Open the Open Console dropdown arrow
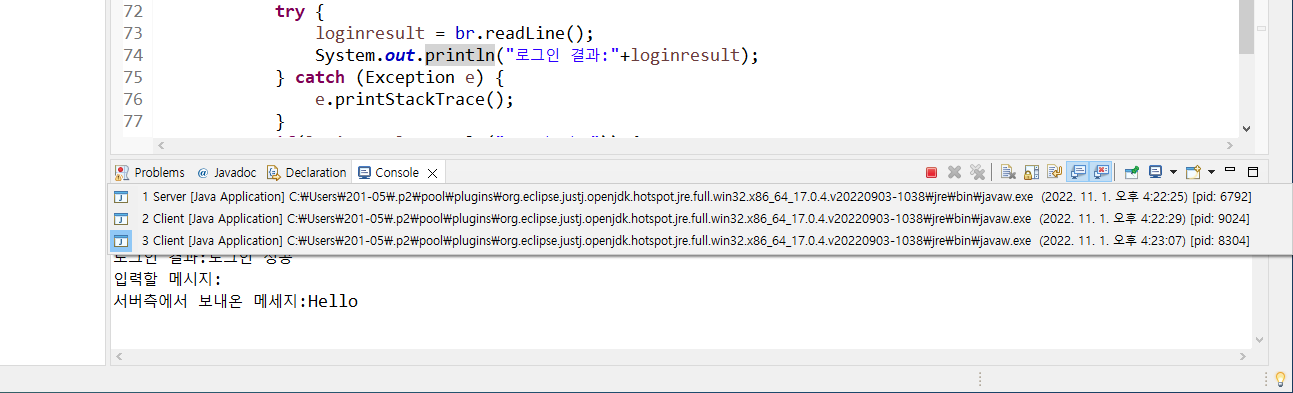Viewport: 1293px width, 393px height. point(1211,172)
